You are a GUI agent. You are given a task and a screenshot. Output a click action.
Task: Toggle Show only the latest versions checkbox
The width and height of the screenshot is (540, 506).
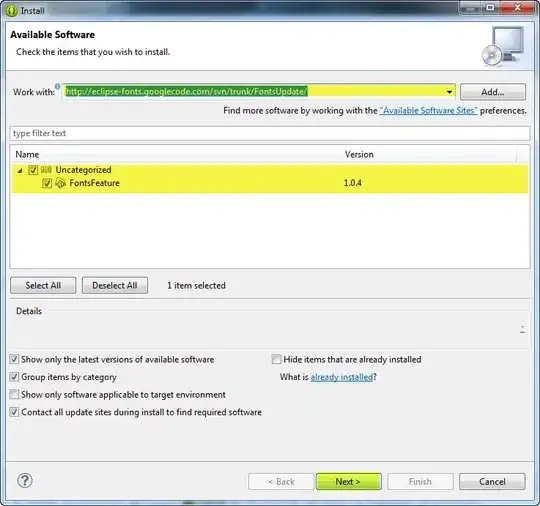click(14, 359)
